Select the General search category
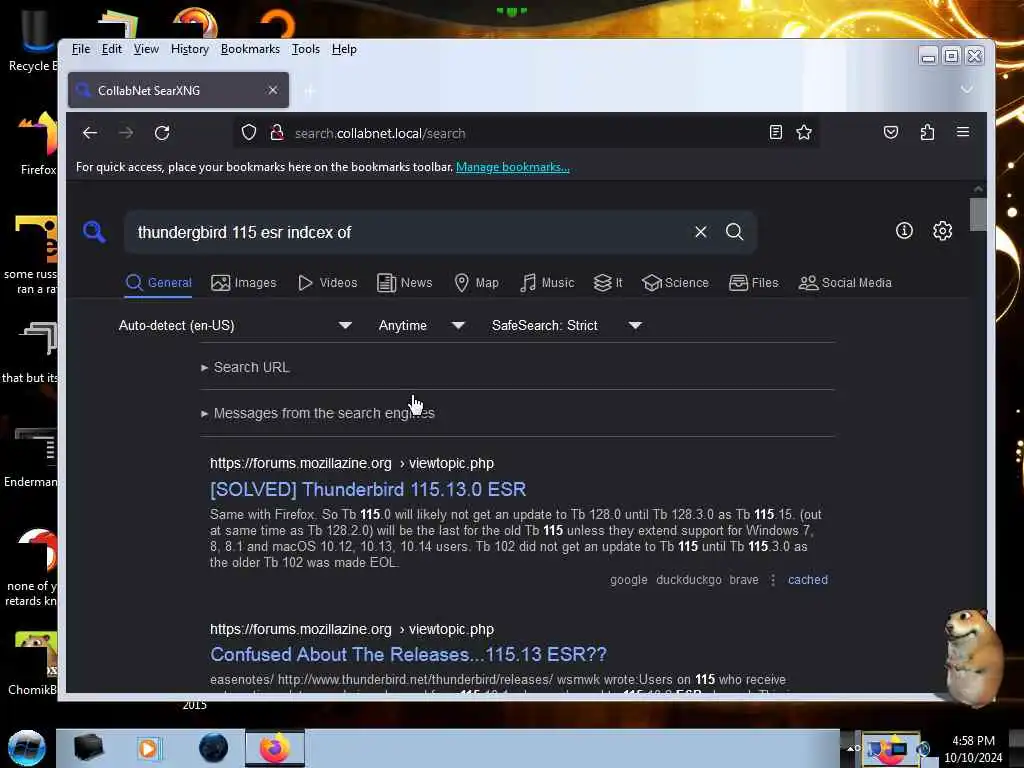The image size is (1024, 768). tap(158, 283)
